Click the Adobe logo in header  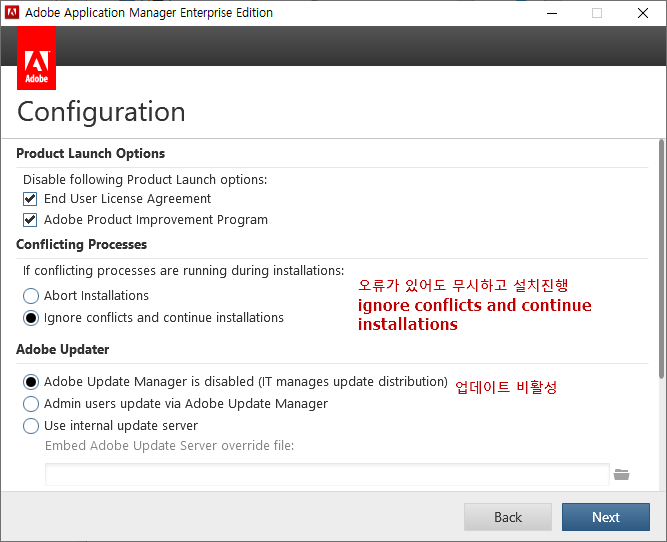[37, 58]
